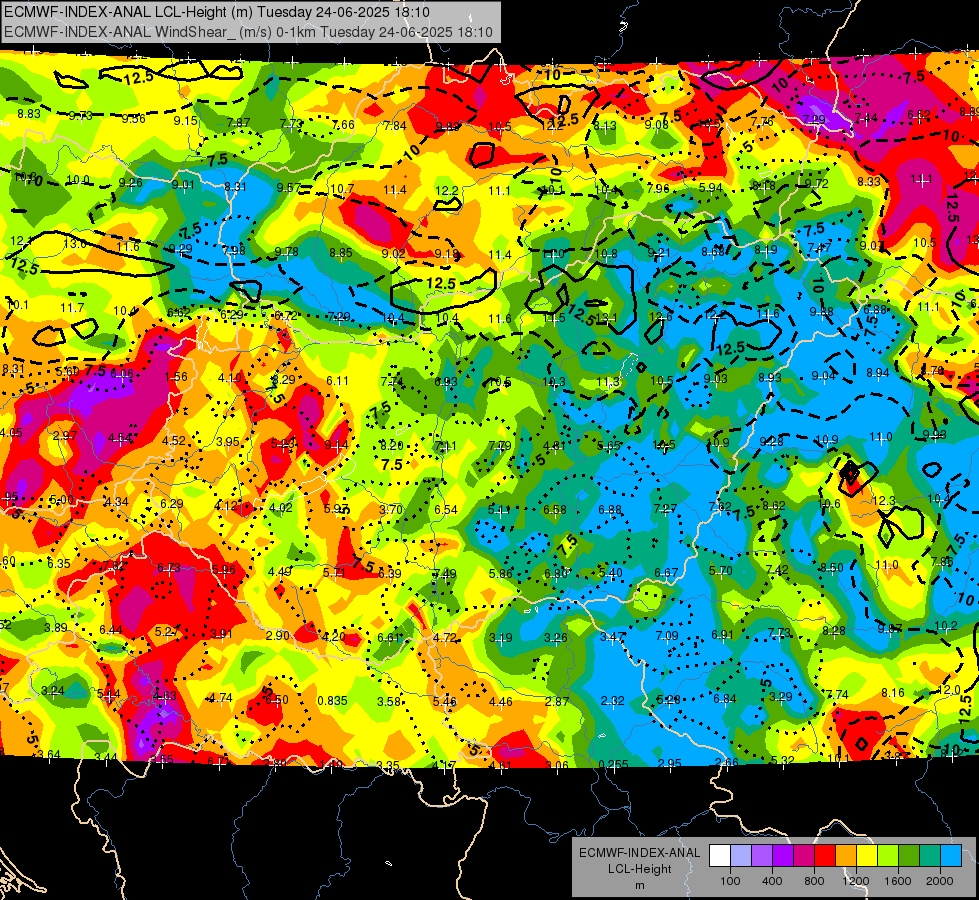Click the grid value 9.02
This screenshot has width=979, height=900.
click(x=393, y=254)
